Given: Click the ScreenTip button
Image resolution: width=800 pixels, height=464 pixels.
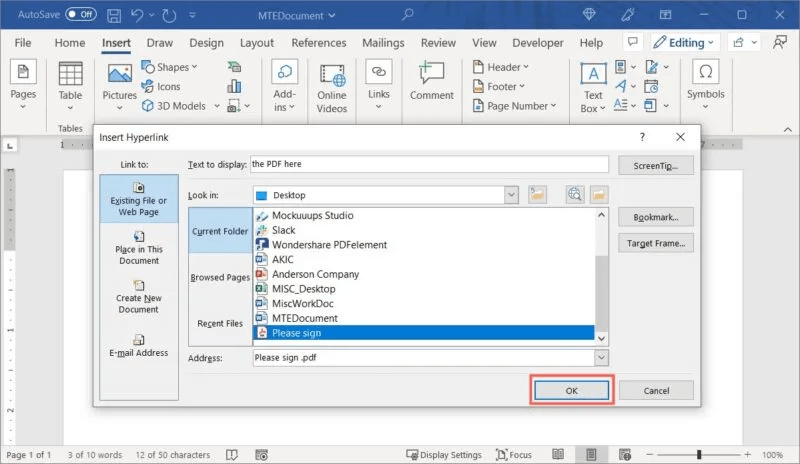Looking at the screenshot, I should pyautogui.click(x=656, y=165).
